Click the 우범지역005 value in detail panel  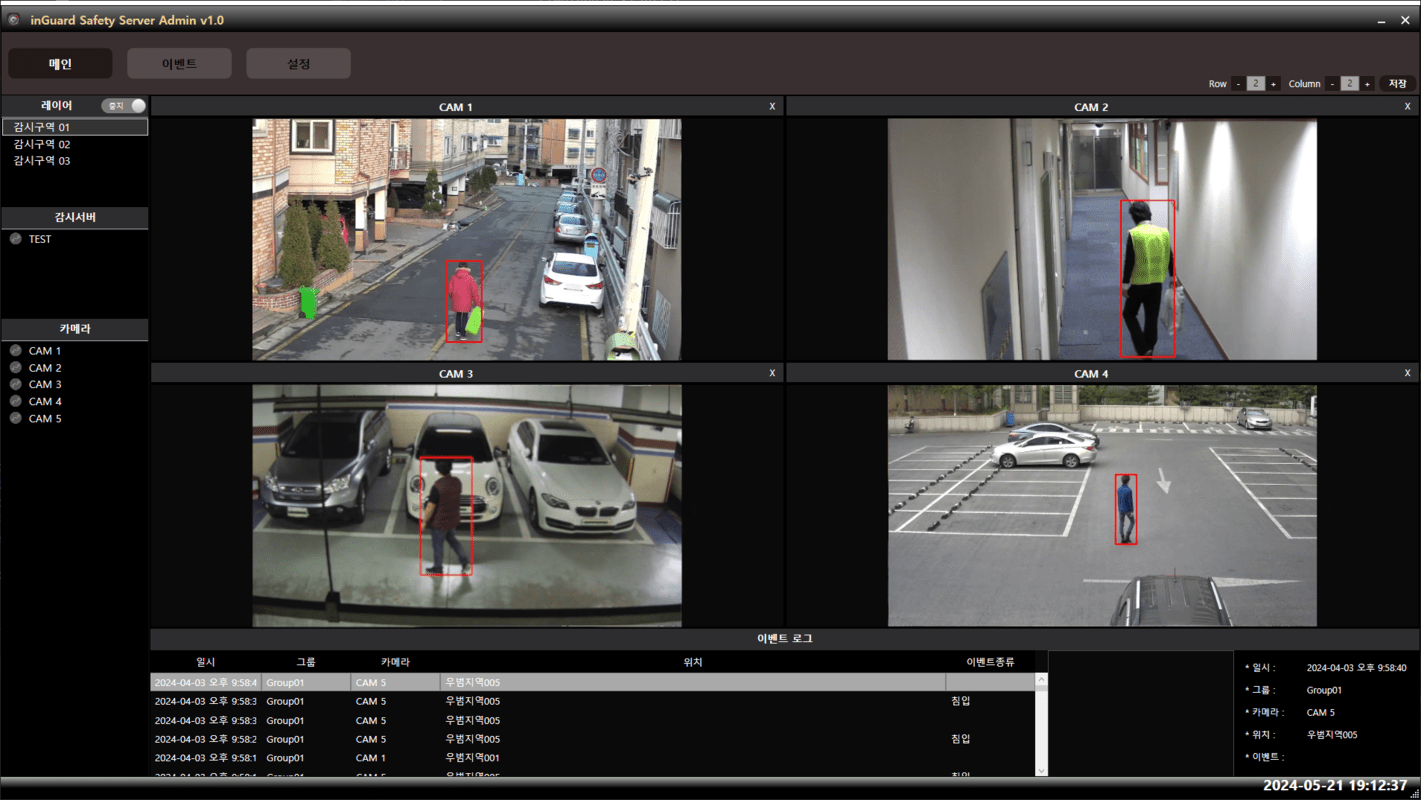[x=1332, y=735]
